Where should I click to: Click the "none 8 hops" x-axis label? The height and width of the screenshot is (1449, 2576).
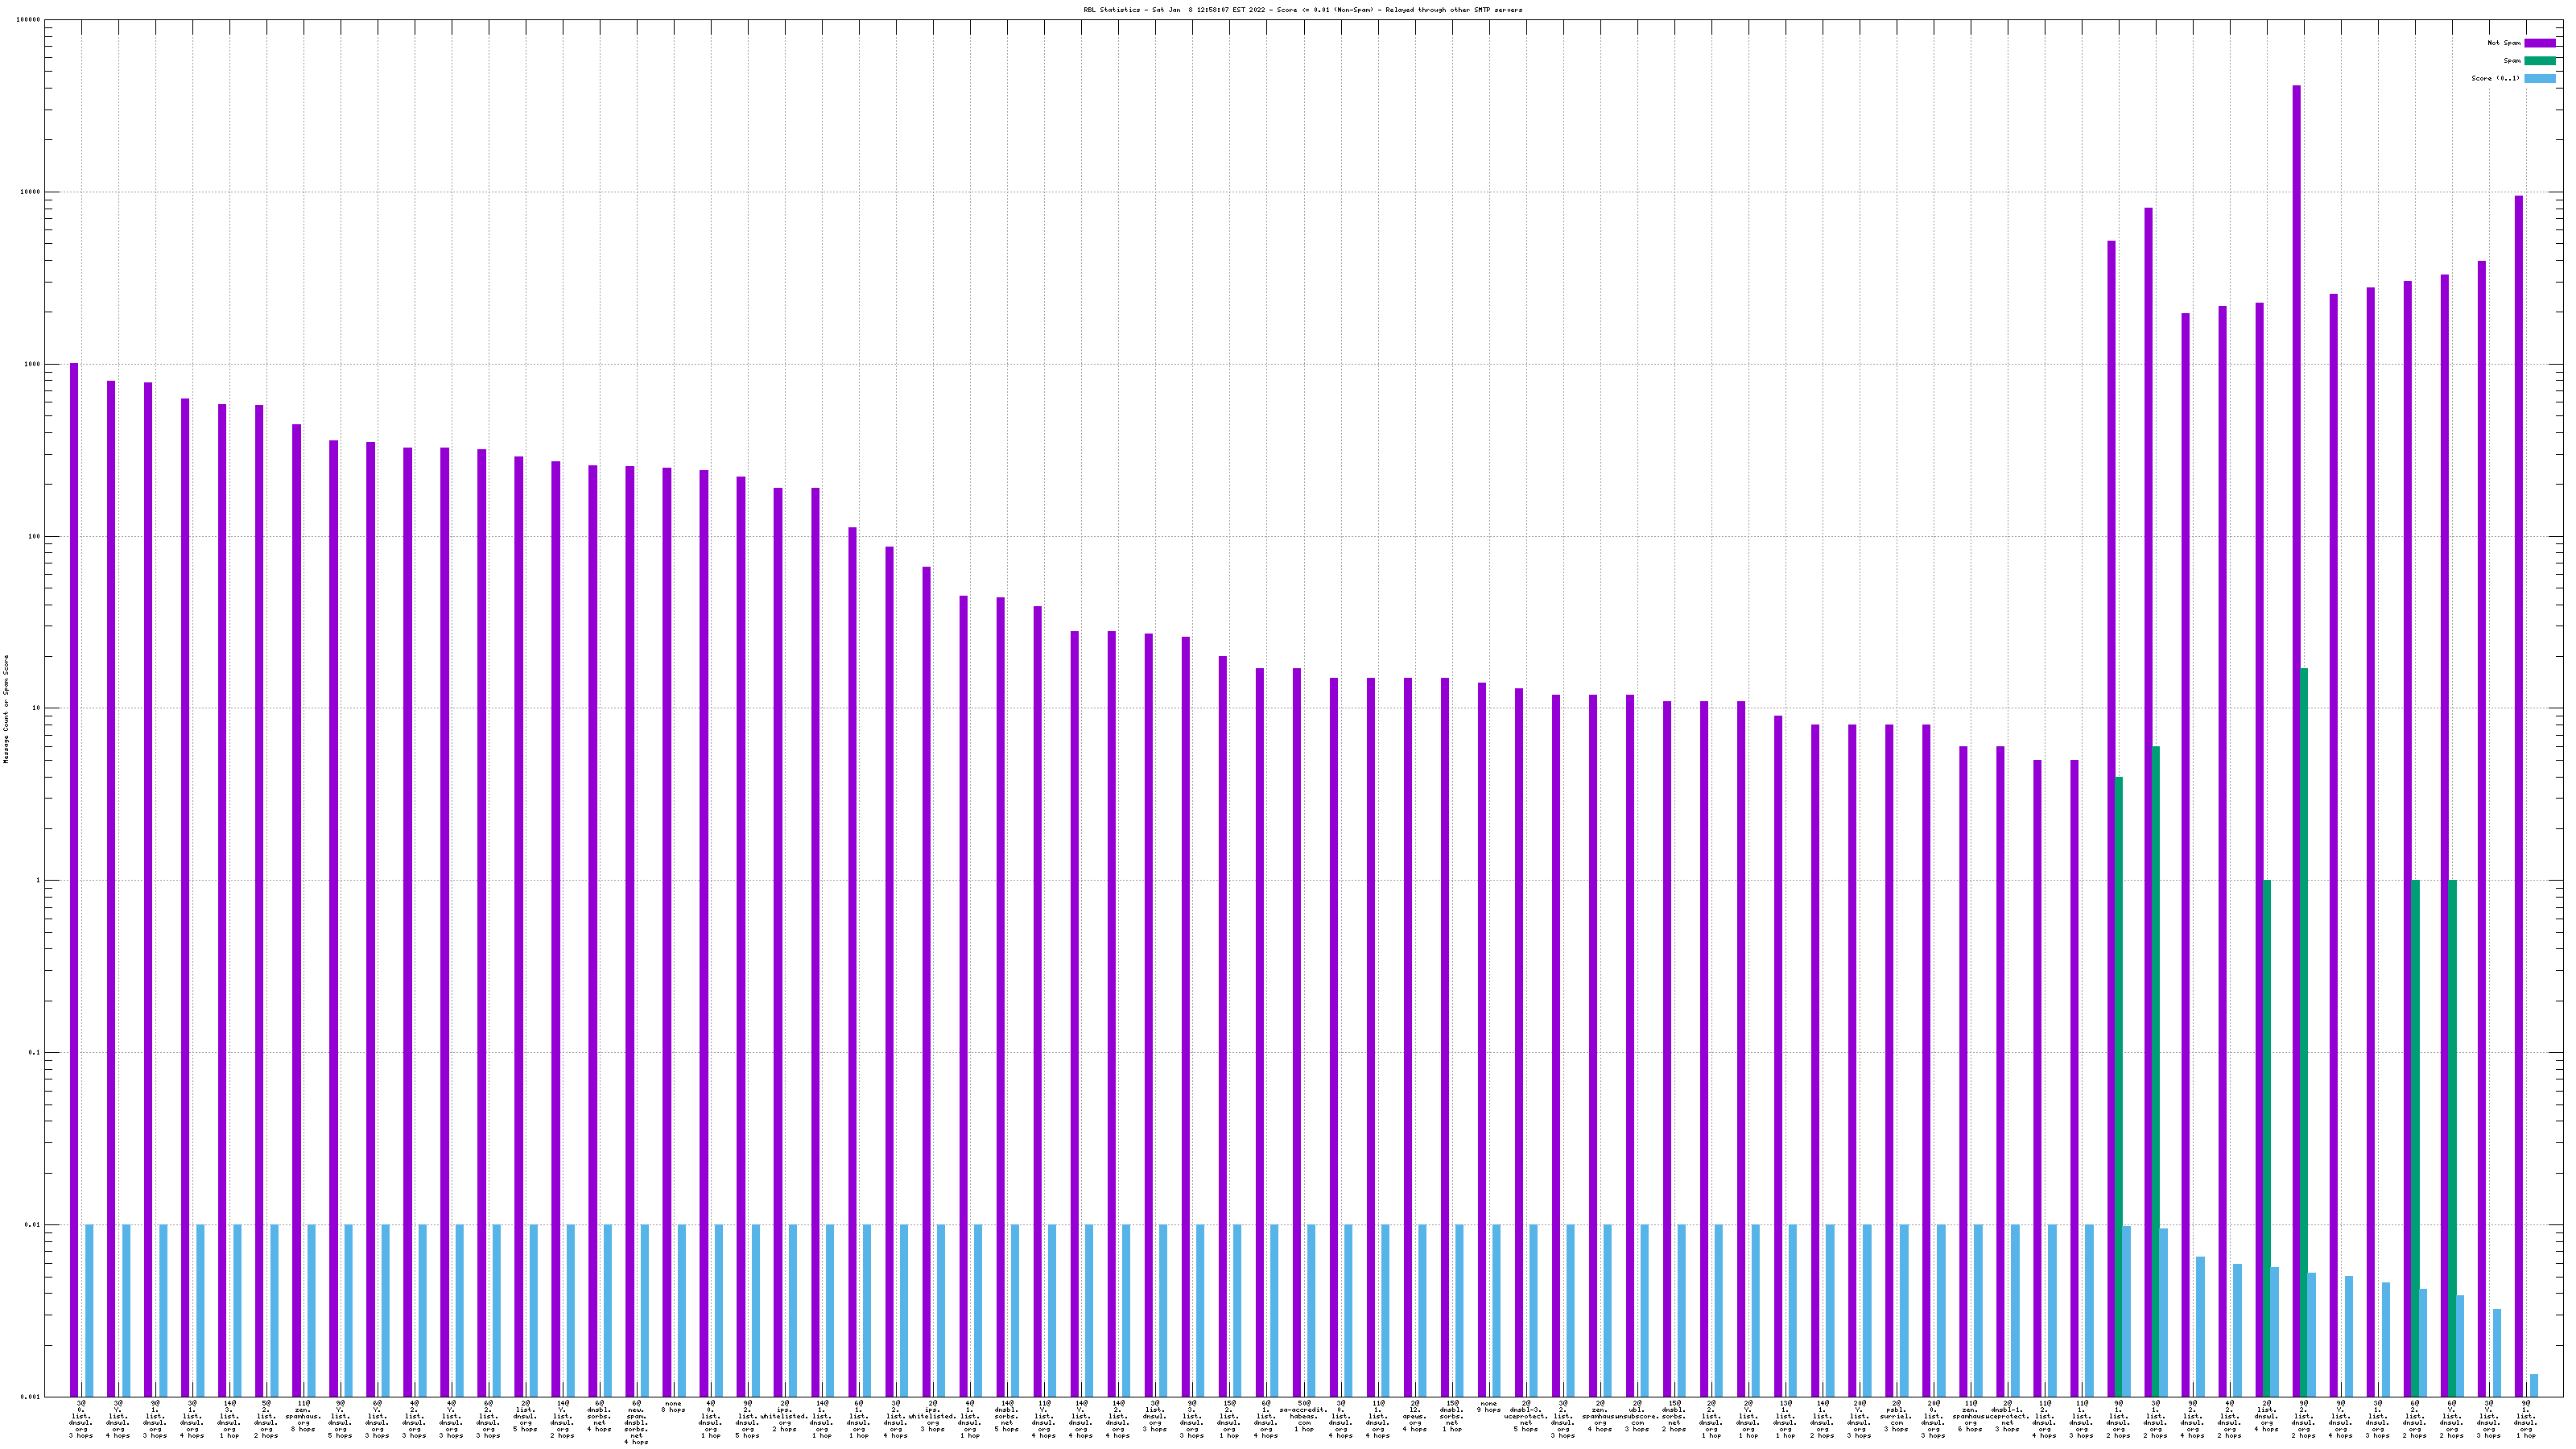pyautogui.click(x=674, y=1407)
